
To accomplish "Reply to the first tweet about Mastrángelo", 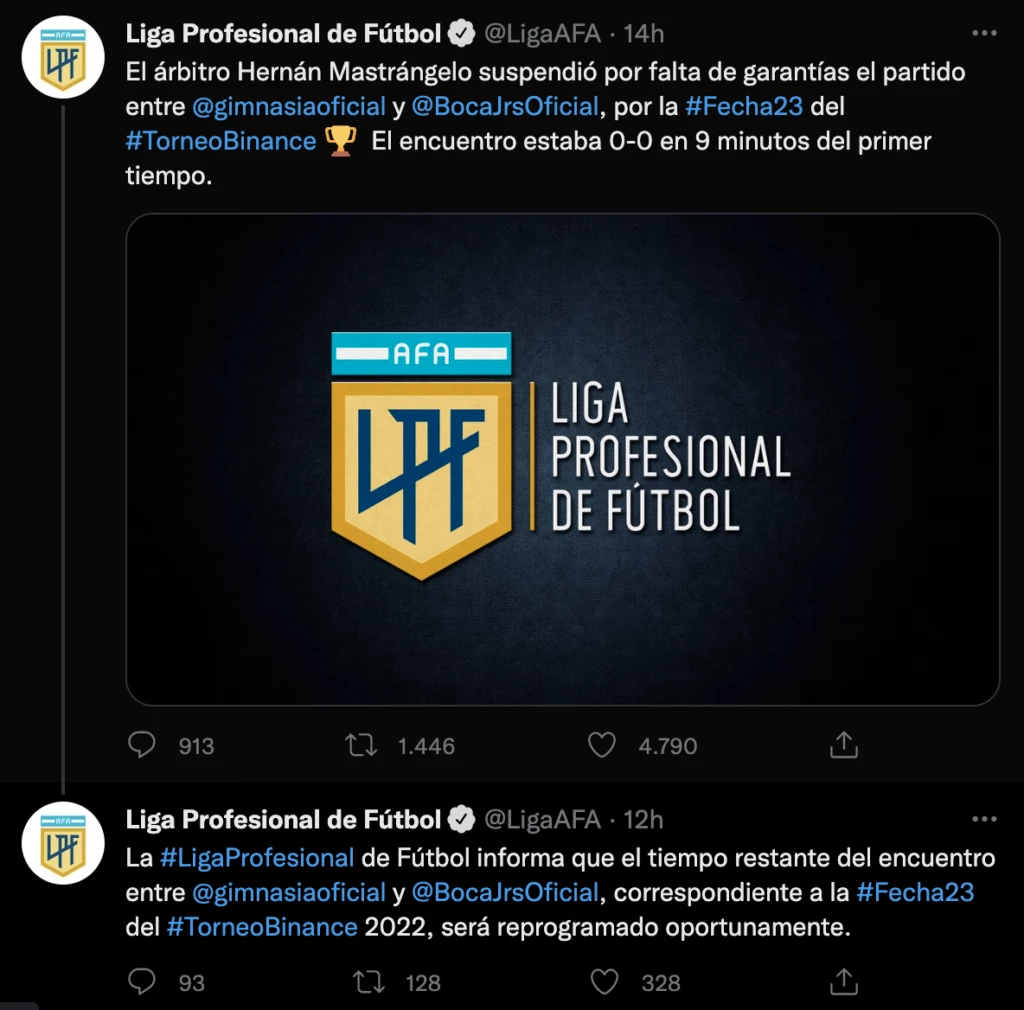I will click(143, 745).
